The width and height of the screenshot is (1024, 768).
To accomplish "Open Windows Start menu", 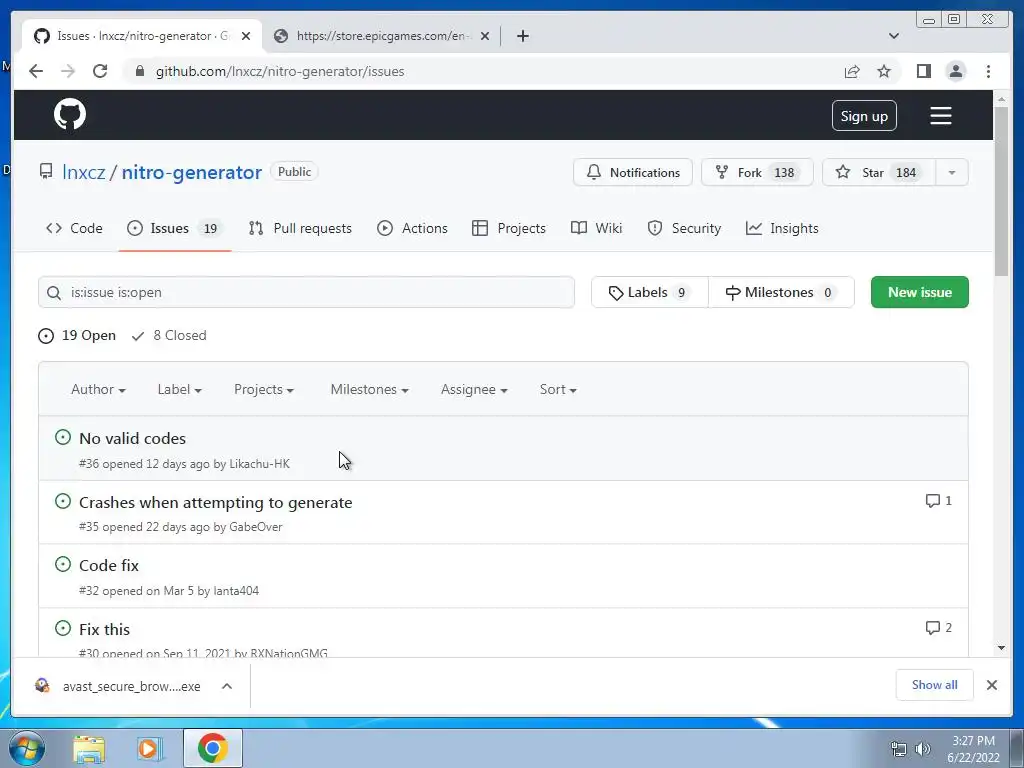I will [26, 748].
